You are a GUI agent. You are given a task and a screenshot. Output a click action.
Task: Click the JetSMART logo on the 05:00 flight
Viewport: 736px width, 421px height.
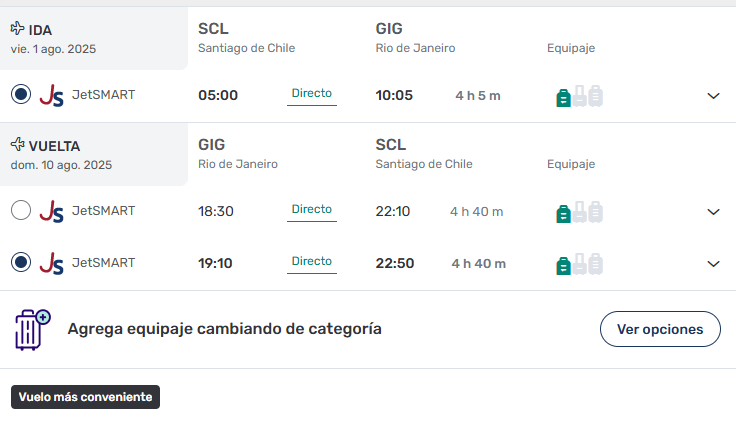point(52,95)
